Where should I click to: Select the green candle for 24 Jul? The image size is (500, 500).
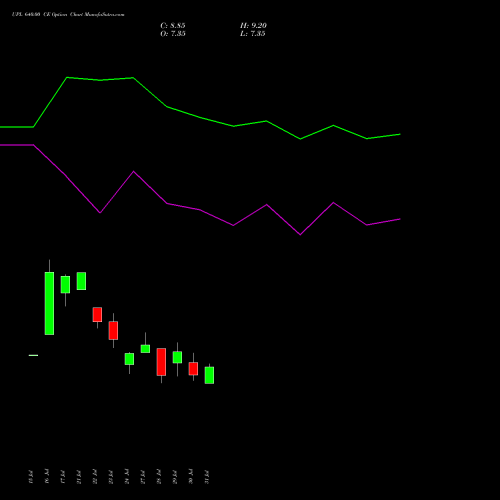[x=129, y=359]
